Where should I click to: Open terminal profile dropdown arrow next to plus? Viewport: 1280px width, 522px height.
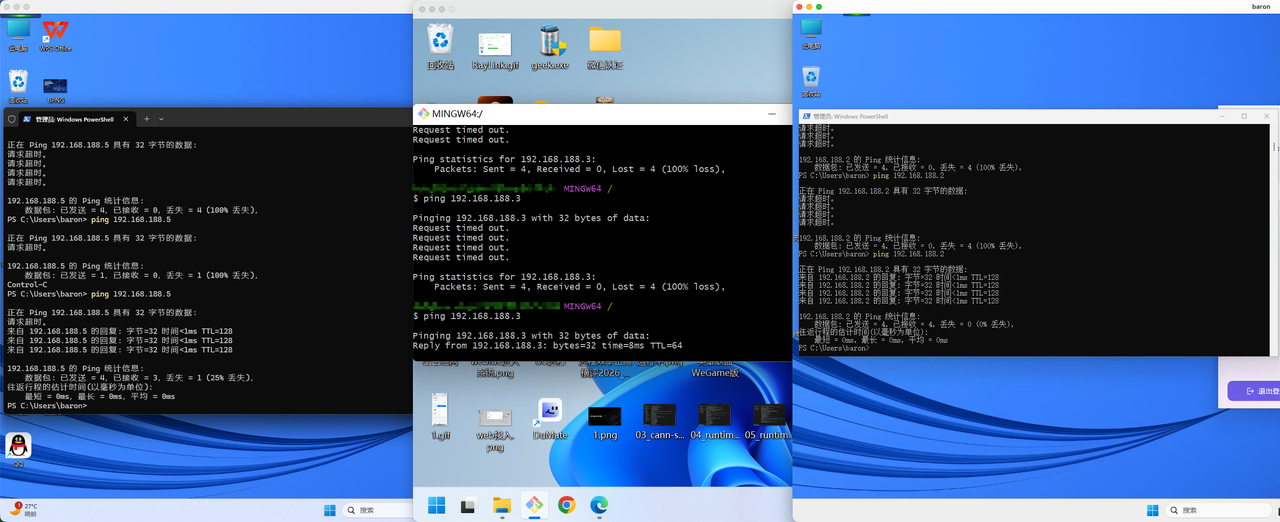coord(161,118)
